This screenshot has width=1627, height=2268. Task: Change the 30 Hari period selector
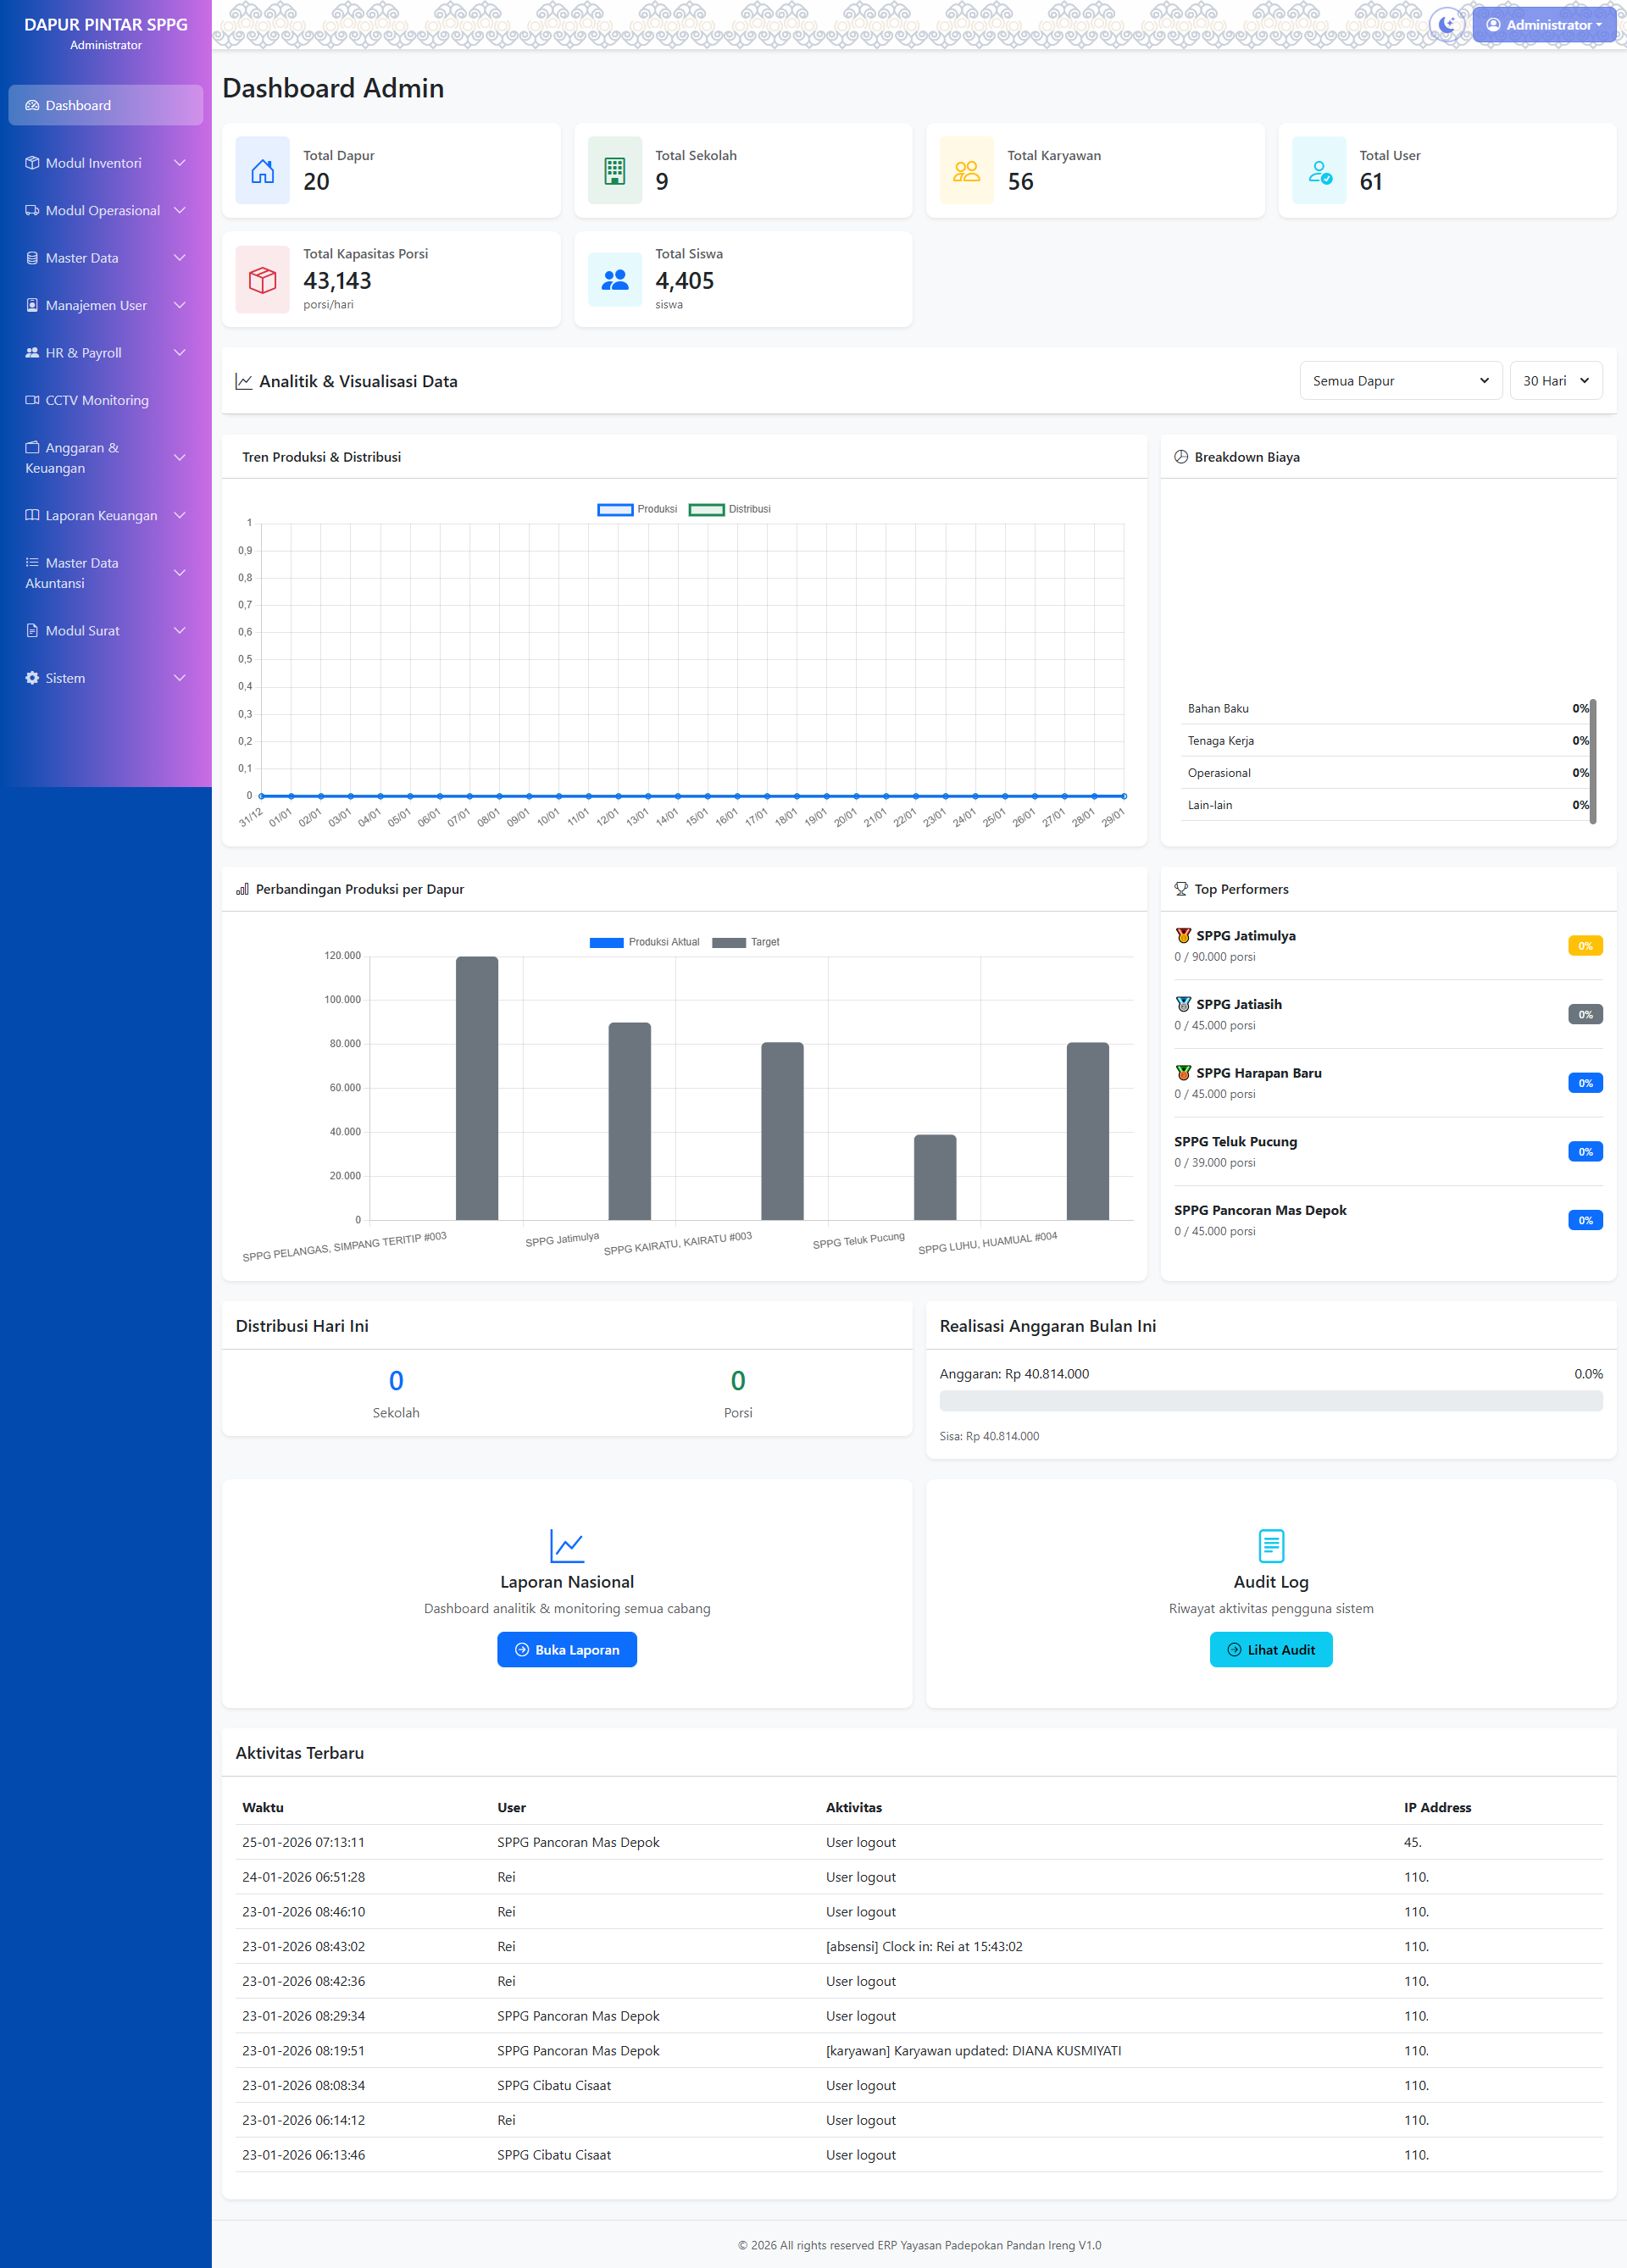coord(1555,380)
